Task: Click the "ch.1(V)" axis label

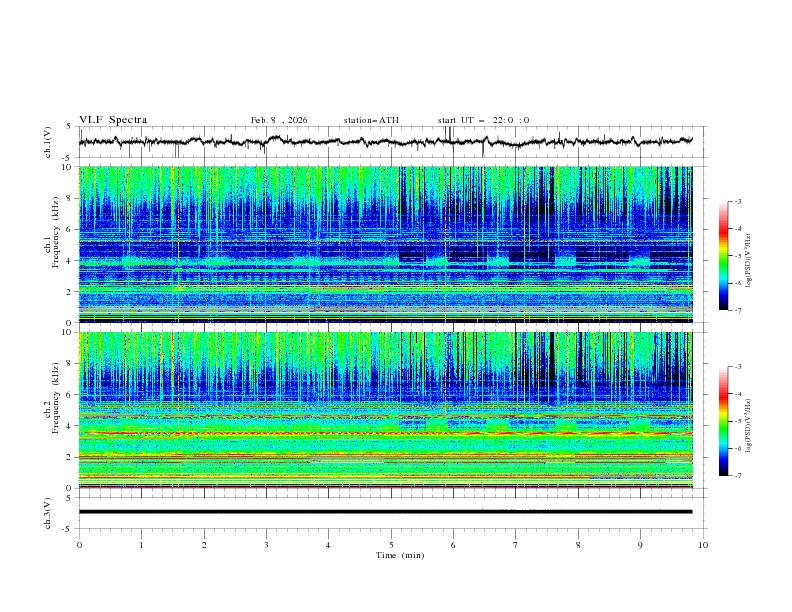Action: tap(48, 142)
